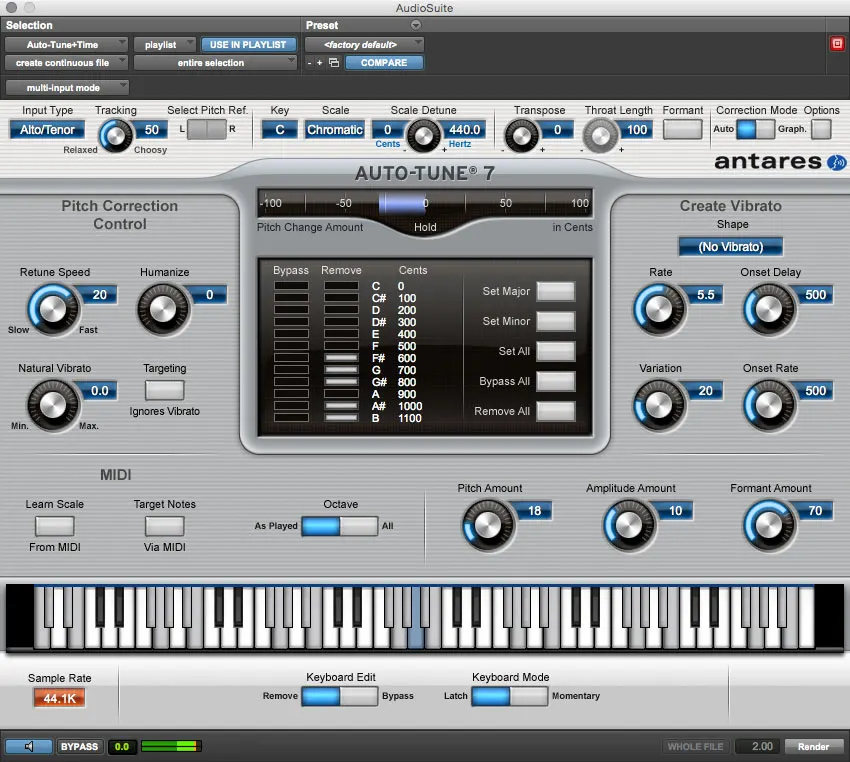Click the Pitch Change Amount meter
The width and height of the screenshot is (850, 762).
click(x=424, y=203)
